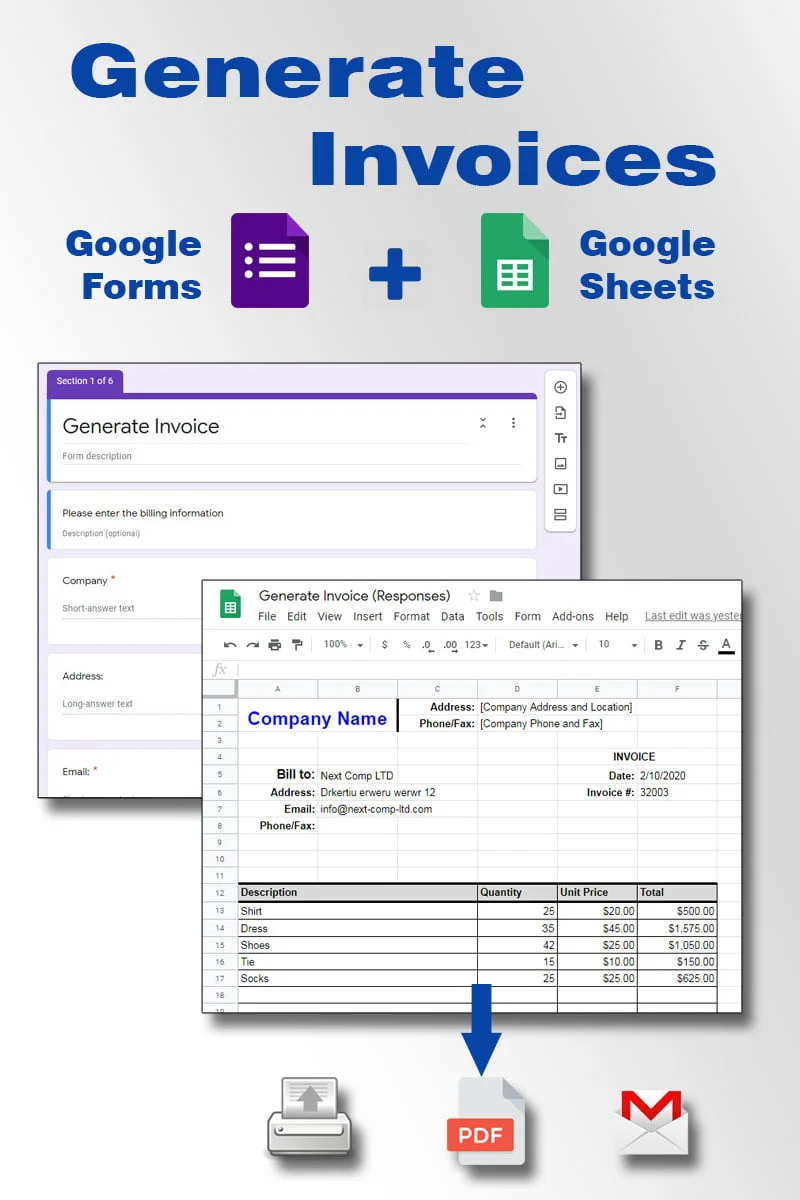Image resolution: width=800 pixels, height=1200 pixels.
Task: Click the Add question icon in Forms sidebar
Action: point(560,387)
